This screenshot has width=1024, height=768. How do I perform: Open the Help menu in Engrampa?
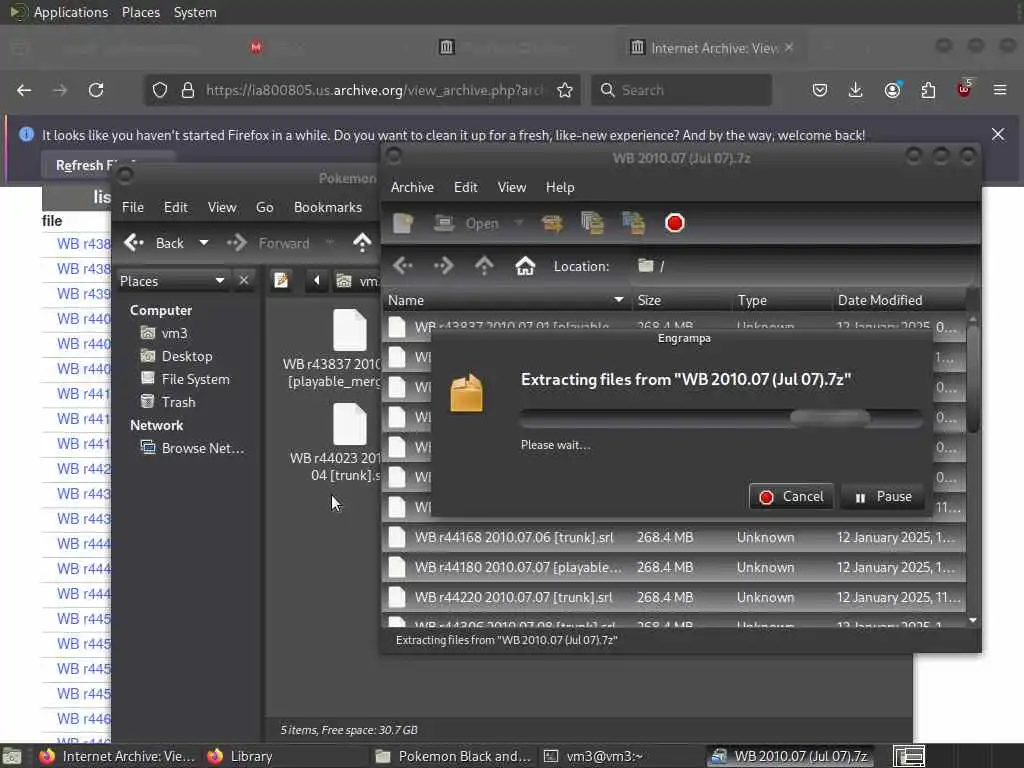coord(560,187)
